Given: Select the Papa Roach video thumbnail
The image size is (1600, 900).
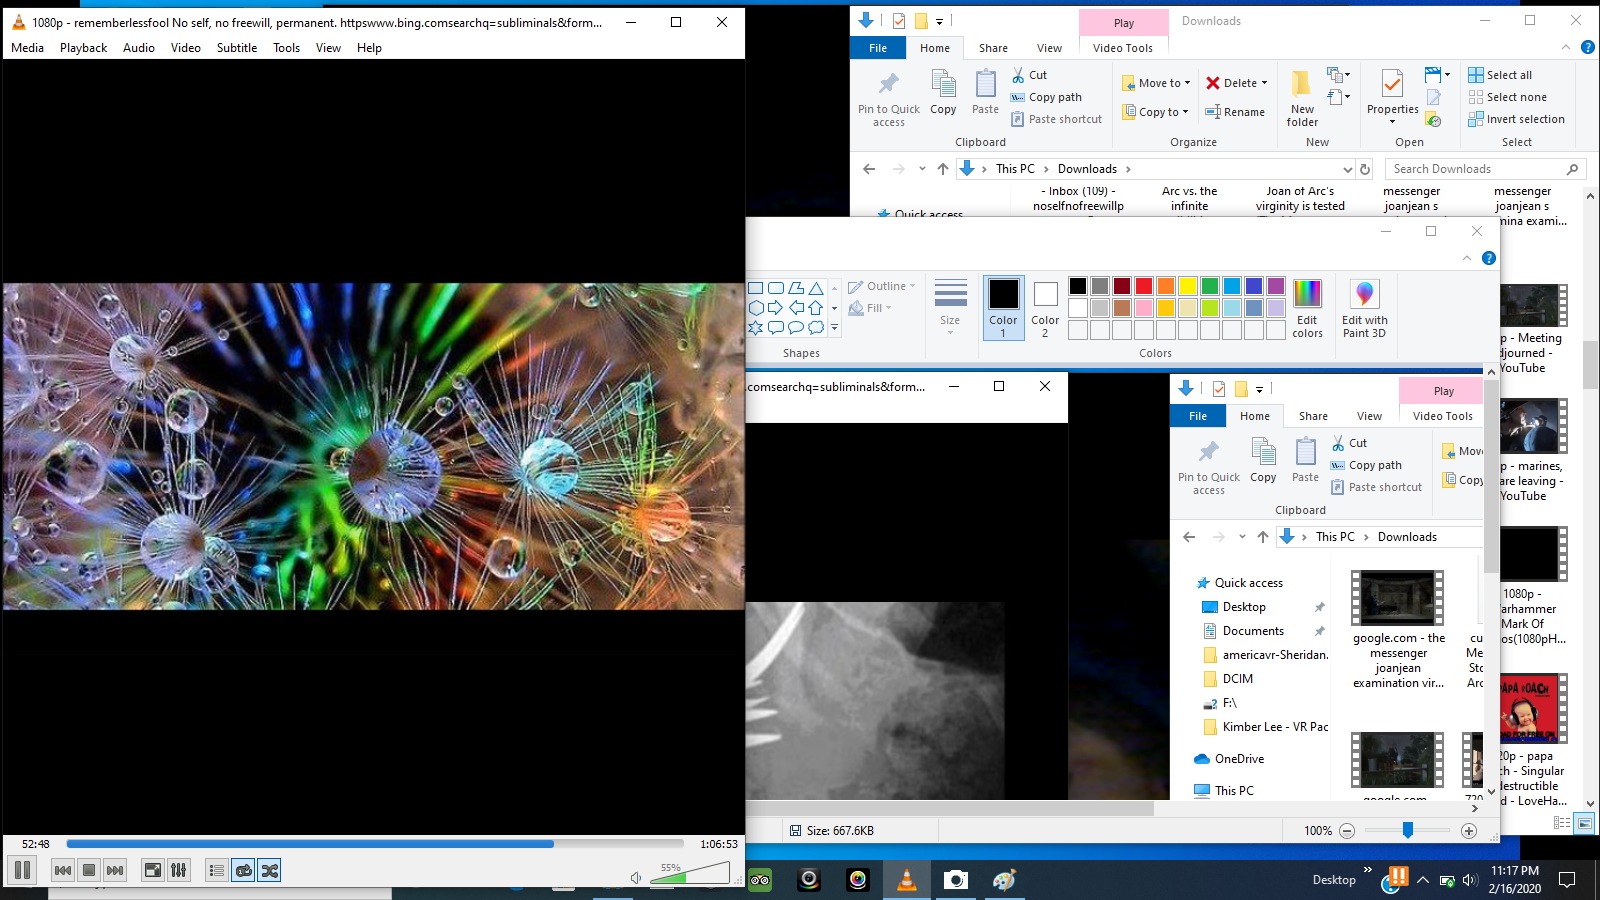Looking at the screenshot, I should pyautogui.click(x=1534, y=709).
